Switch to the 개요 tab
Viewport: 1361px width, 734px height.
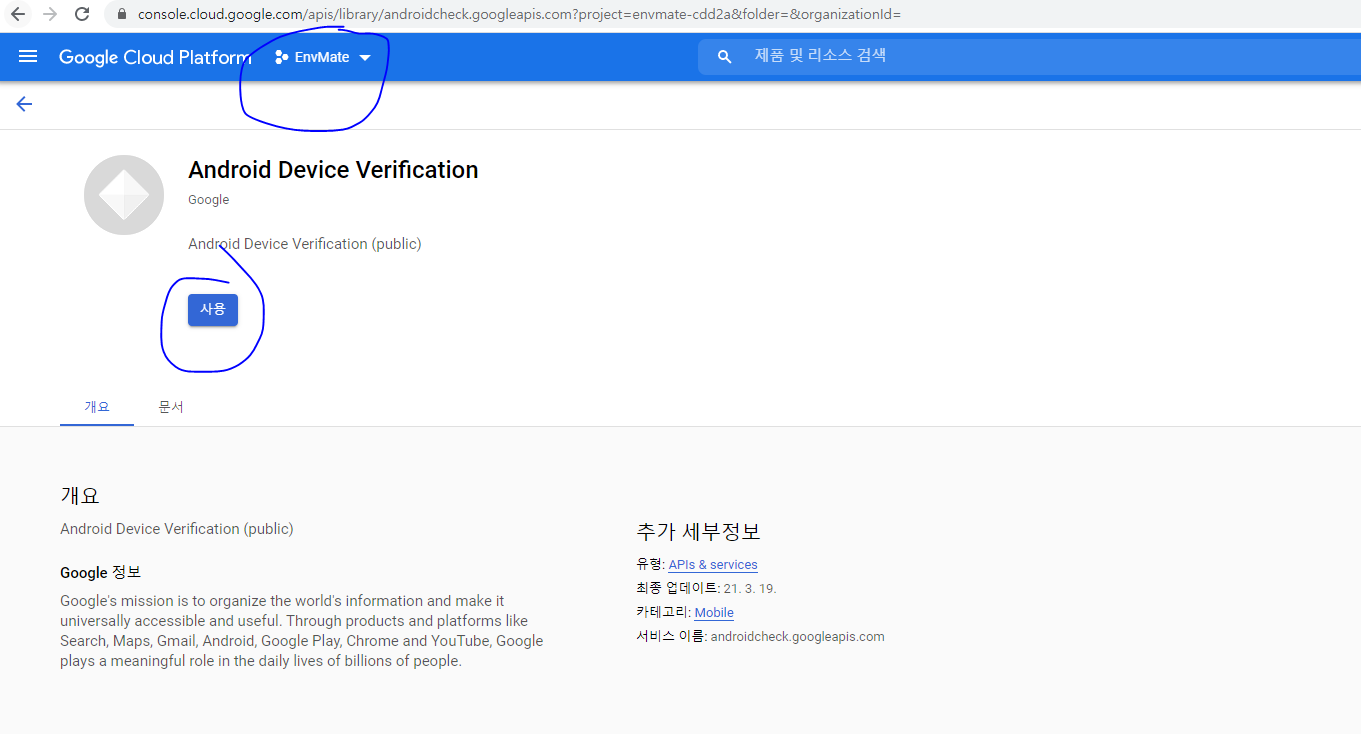click(x=97, y=407)
